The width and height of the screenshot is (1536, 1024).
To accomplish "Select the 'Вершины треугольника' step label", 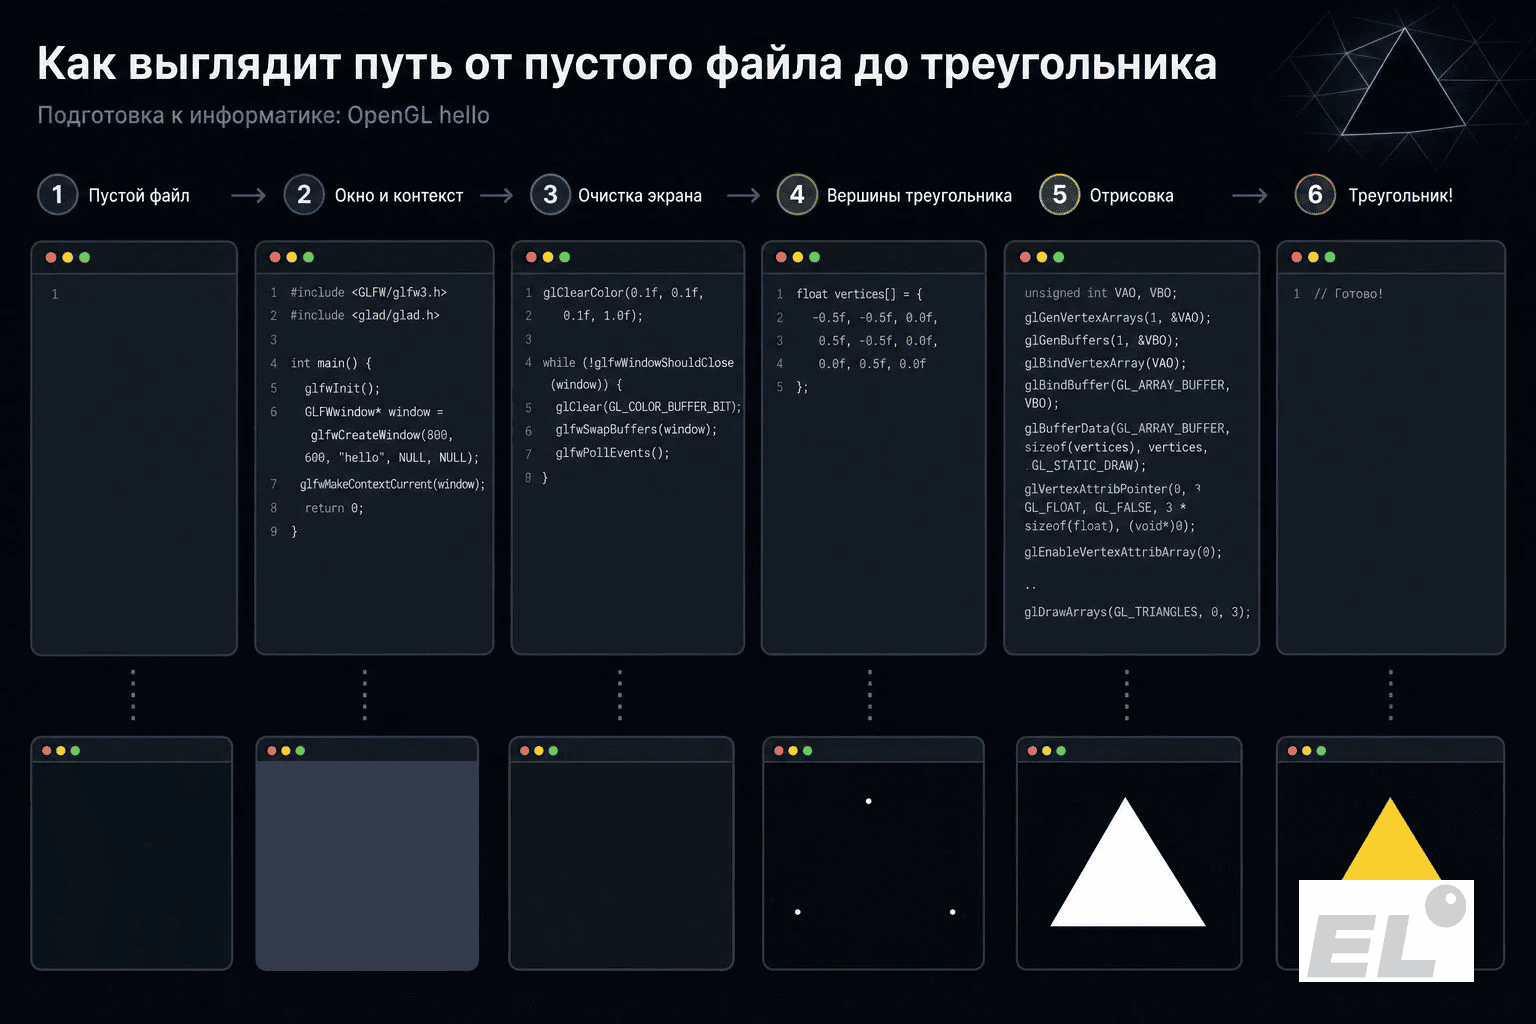I will [x=919, y=196].
